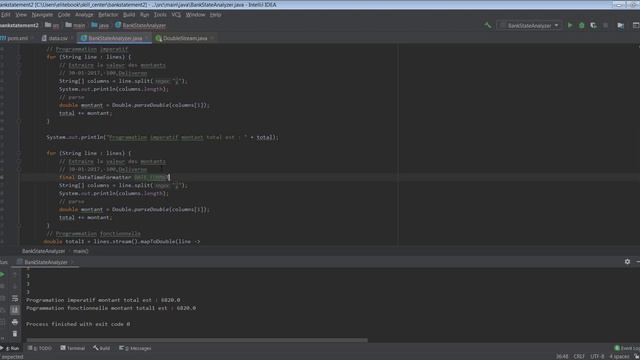Open the Edit menu
640x360 pixels.
(5, 15)
